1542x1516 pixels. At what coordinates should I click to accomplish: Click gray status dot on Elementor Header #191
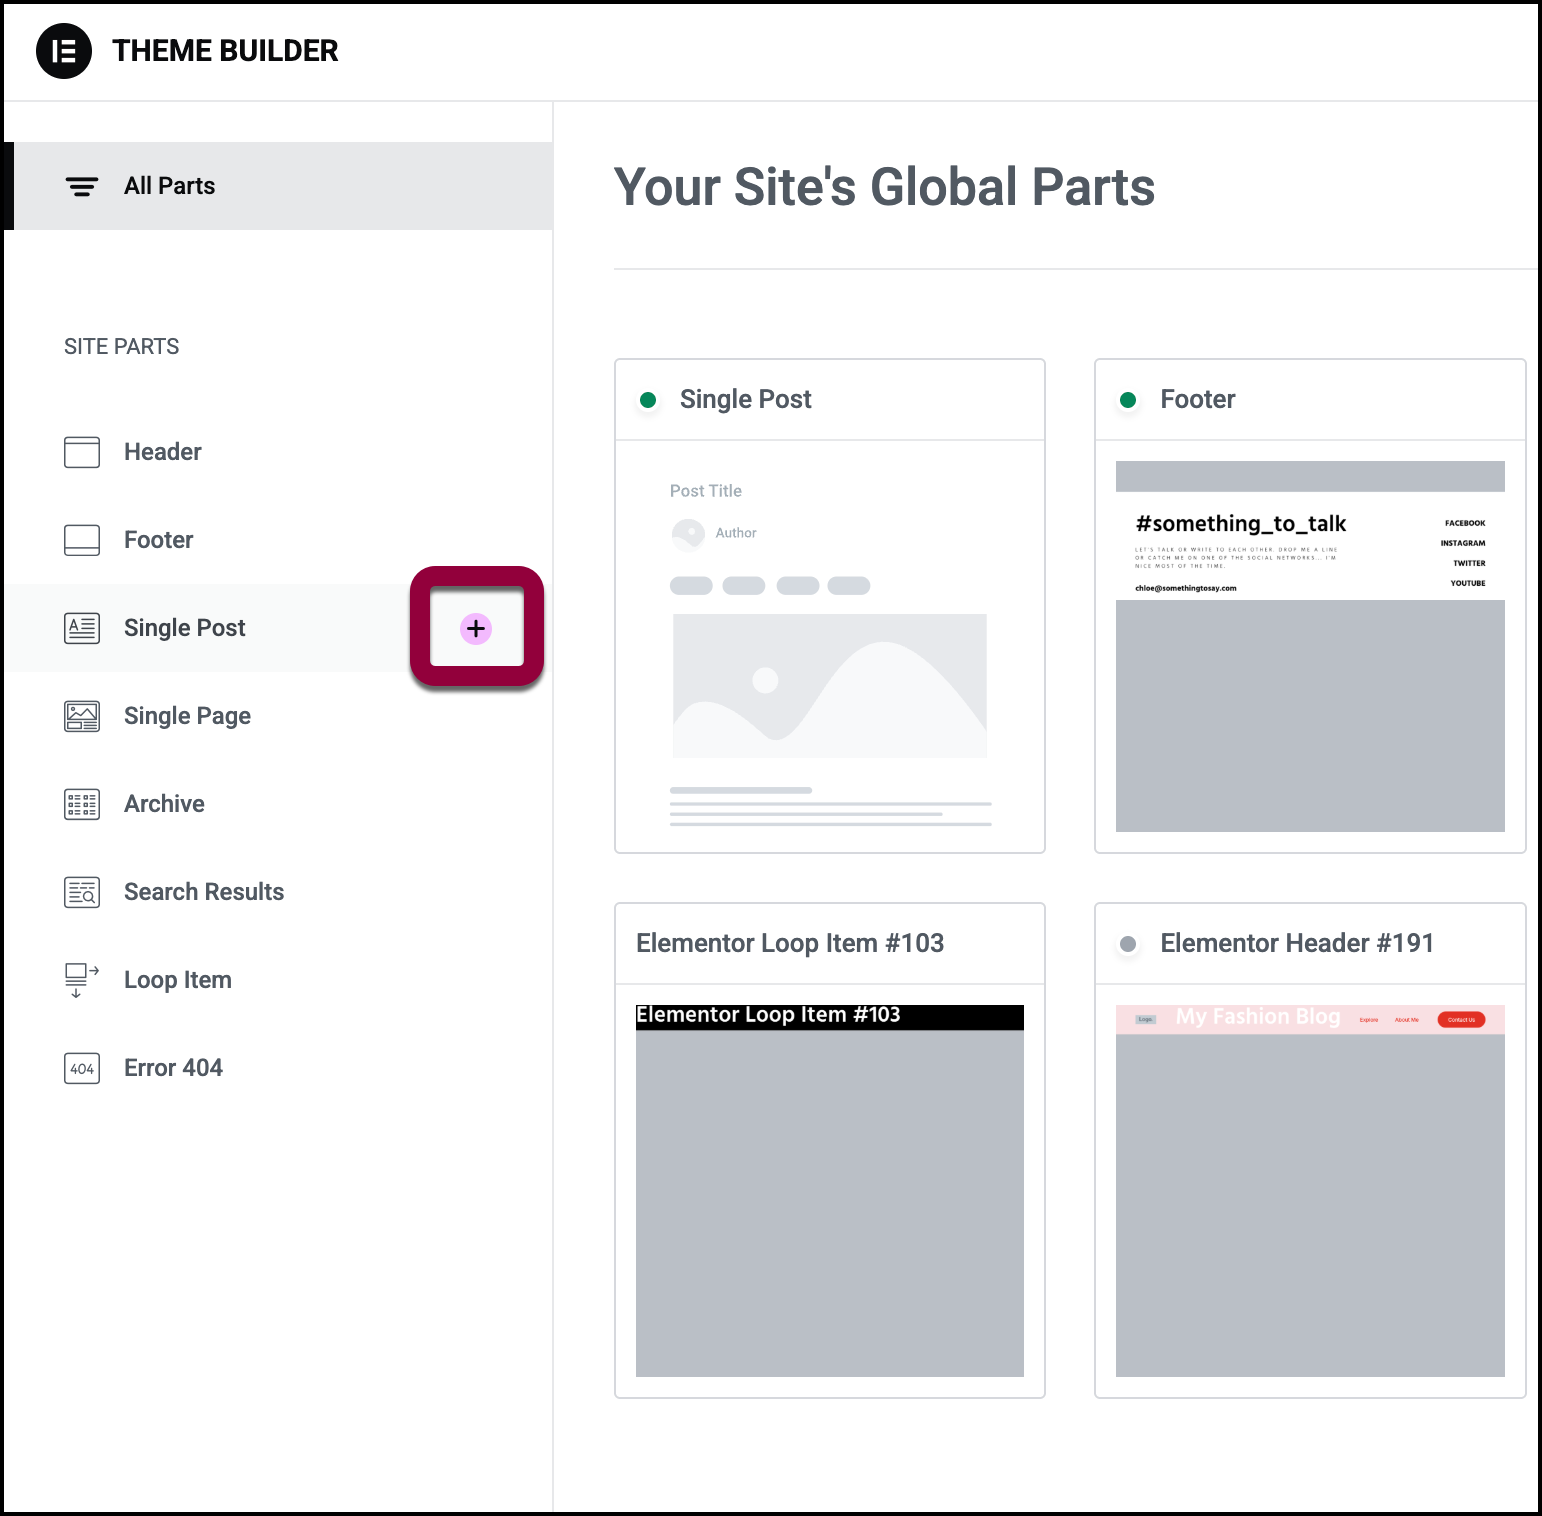tap(1128, 944)
